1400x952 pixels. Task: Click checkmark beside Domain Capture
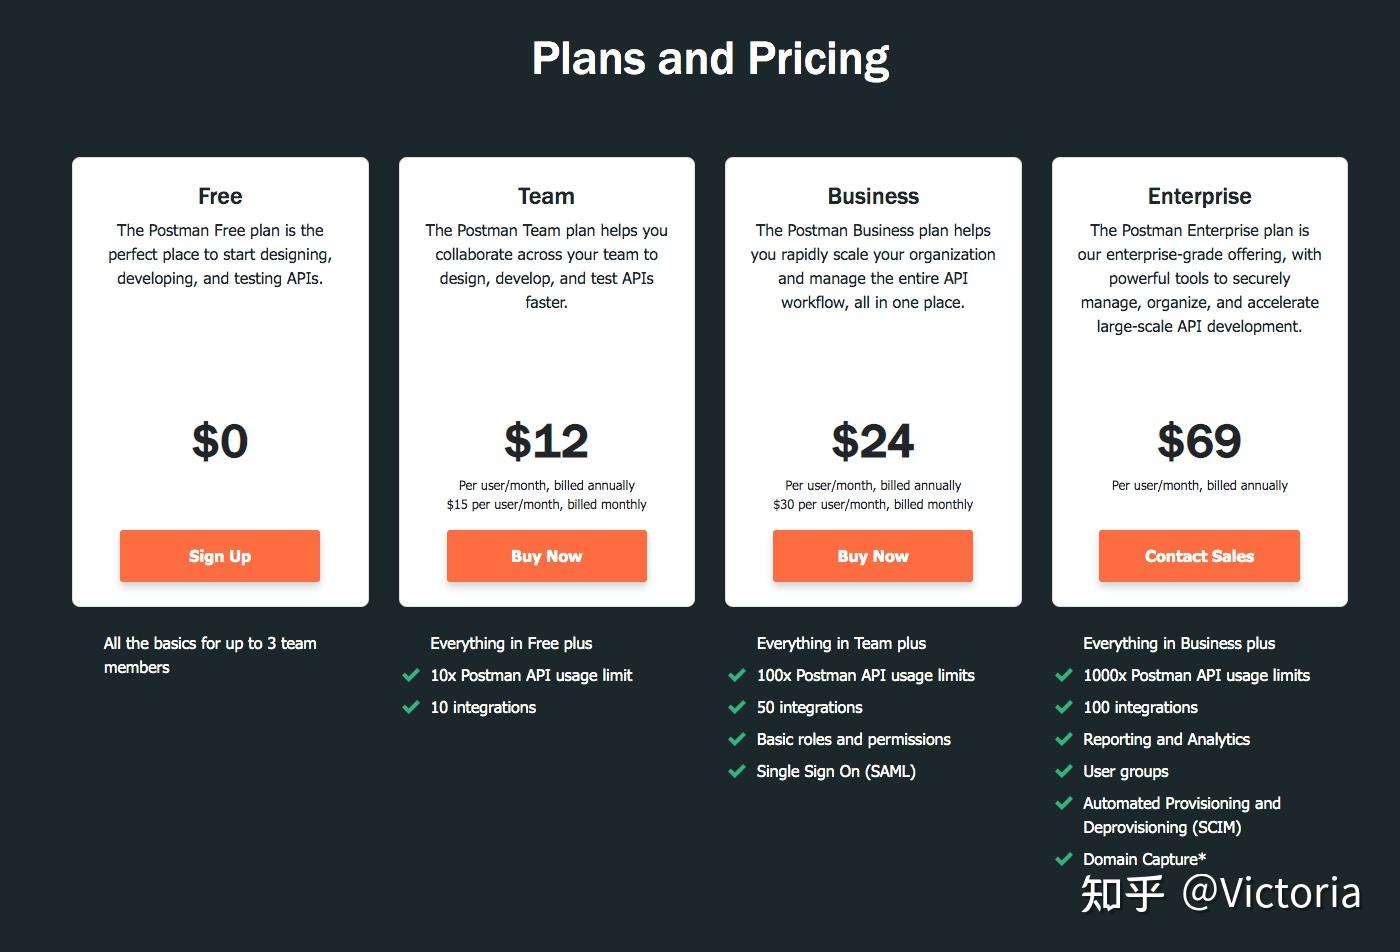[x=1064, y=859]
